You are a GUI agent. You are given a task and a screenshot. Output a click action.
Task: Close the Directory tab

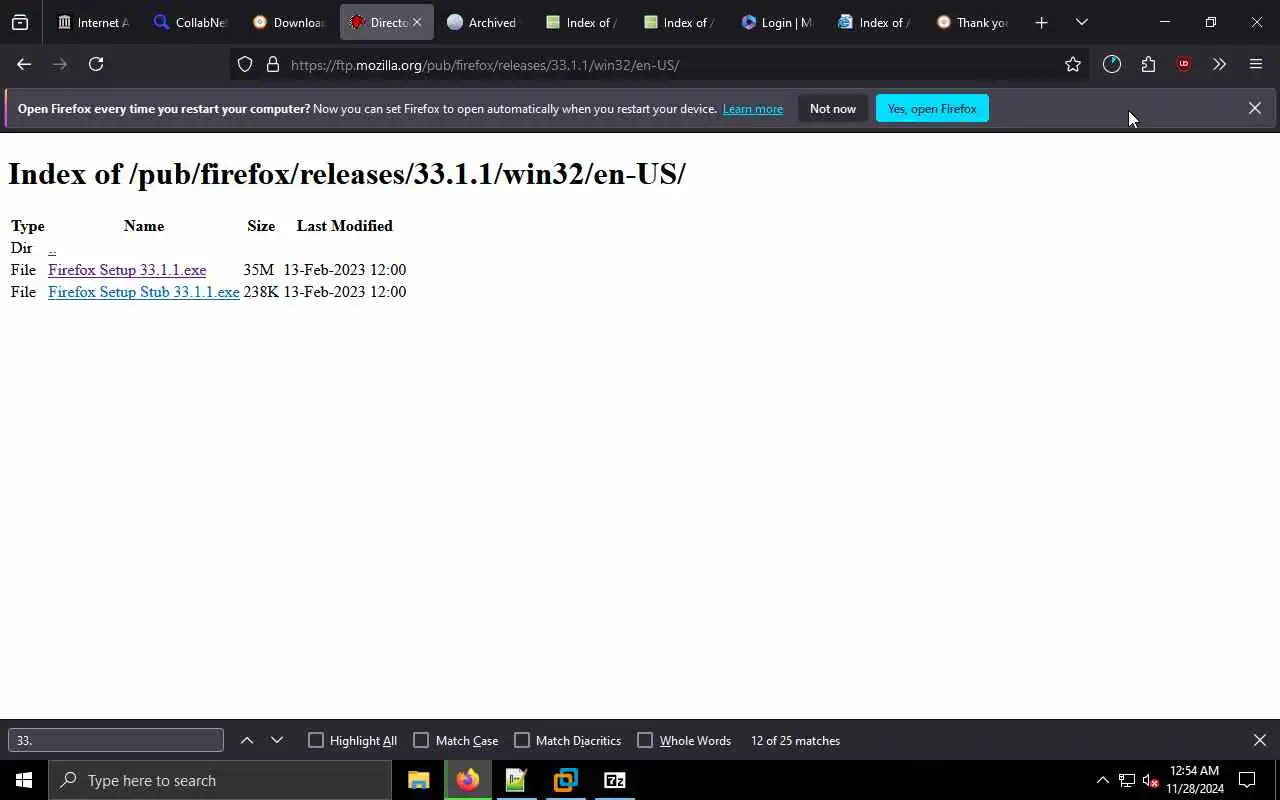click(x=417, y=22)
